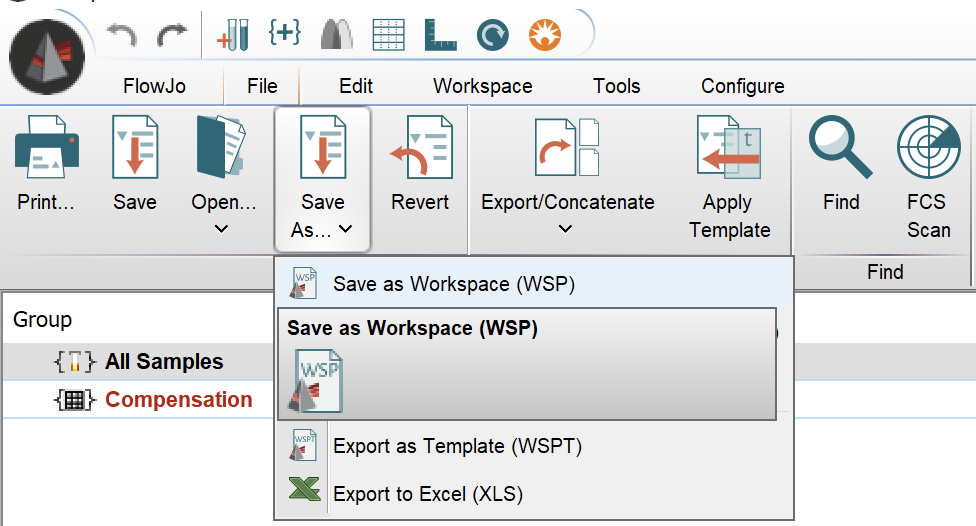Click the Apply Template label

[x=730, y=216]
